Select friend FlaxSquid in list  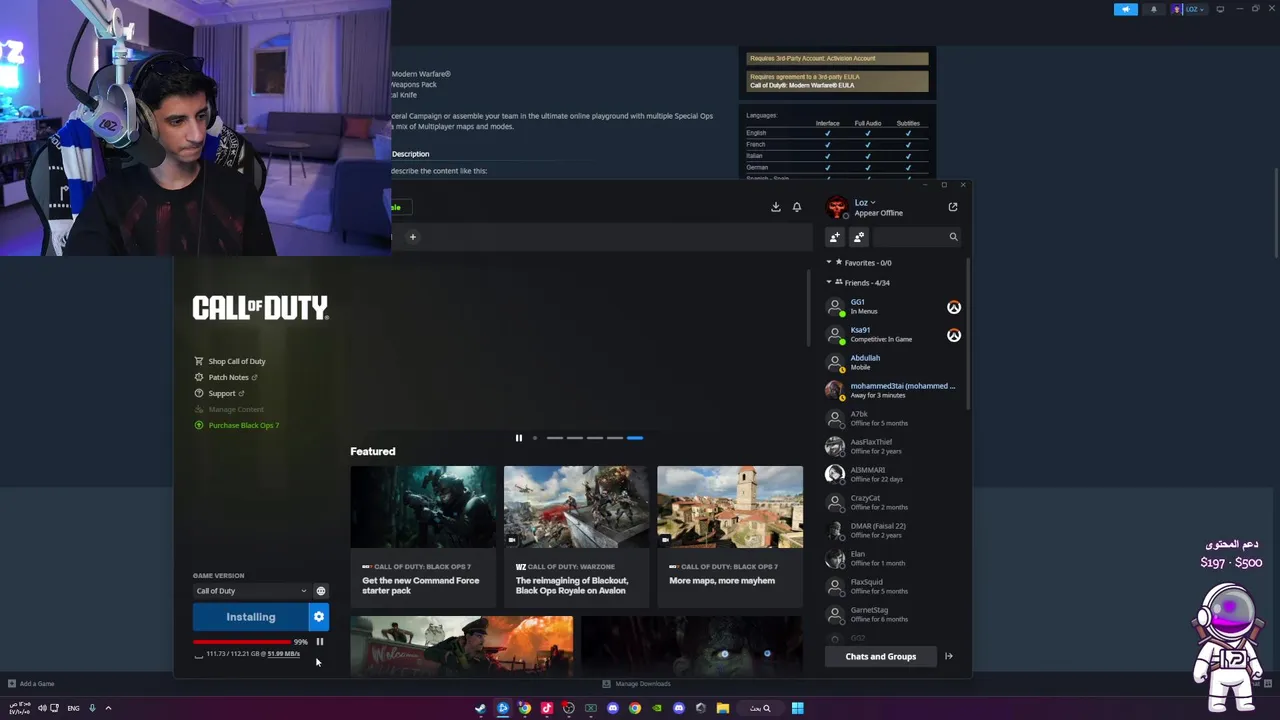(892, 587)
